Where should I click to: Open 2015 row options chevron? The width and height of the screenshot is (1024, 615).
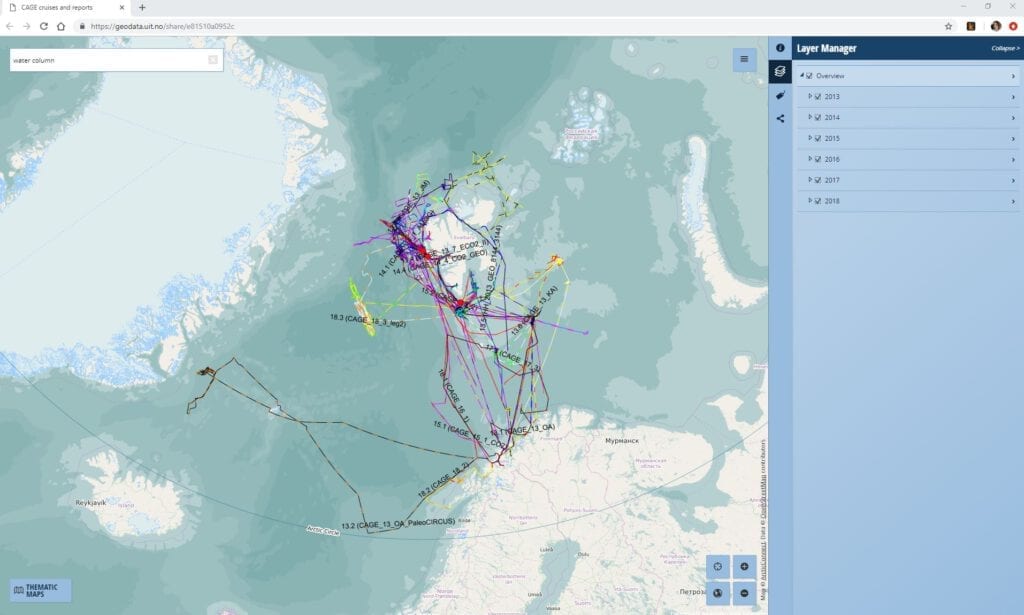click(x=1013, y=139)
